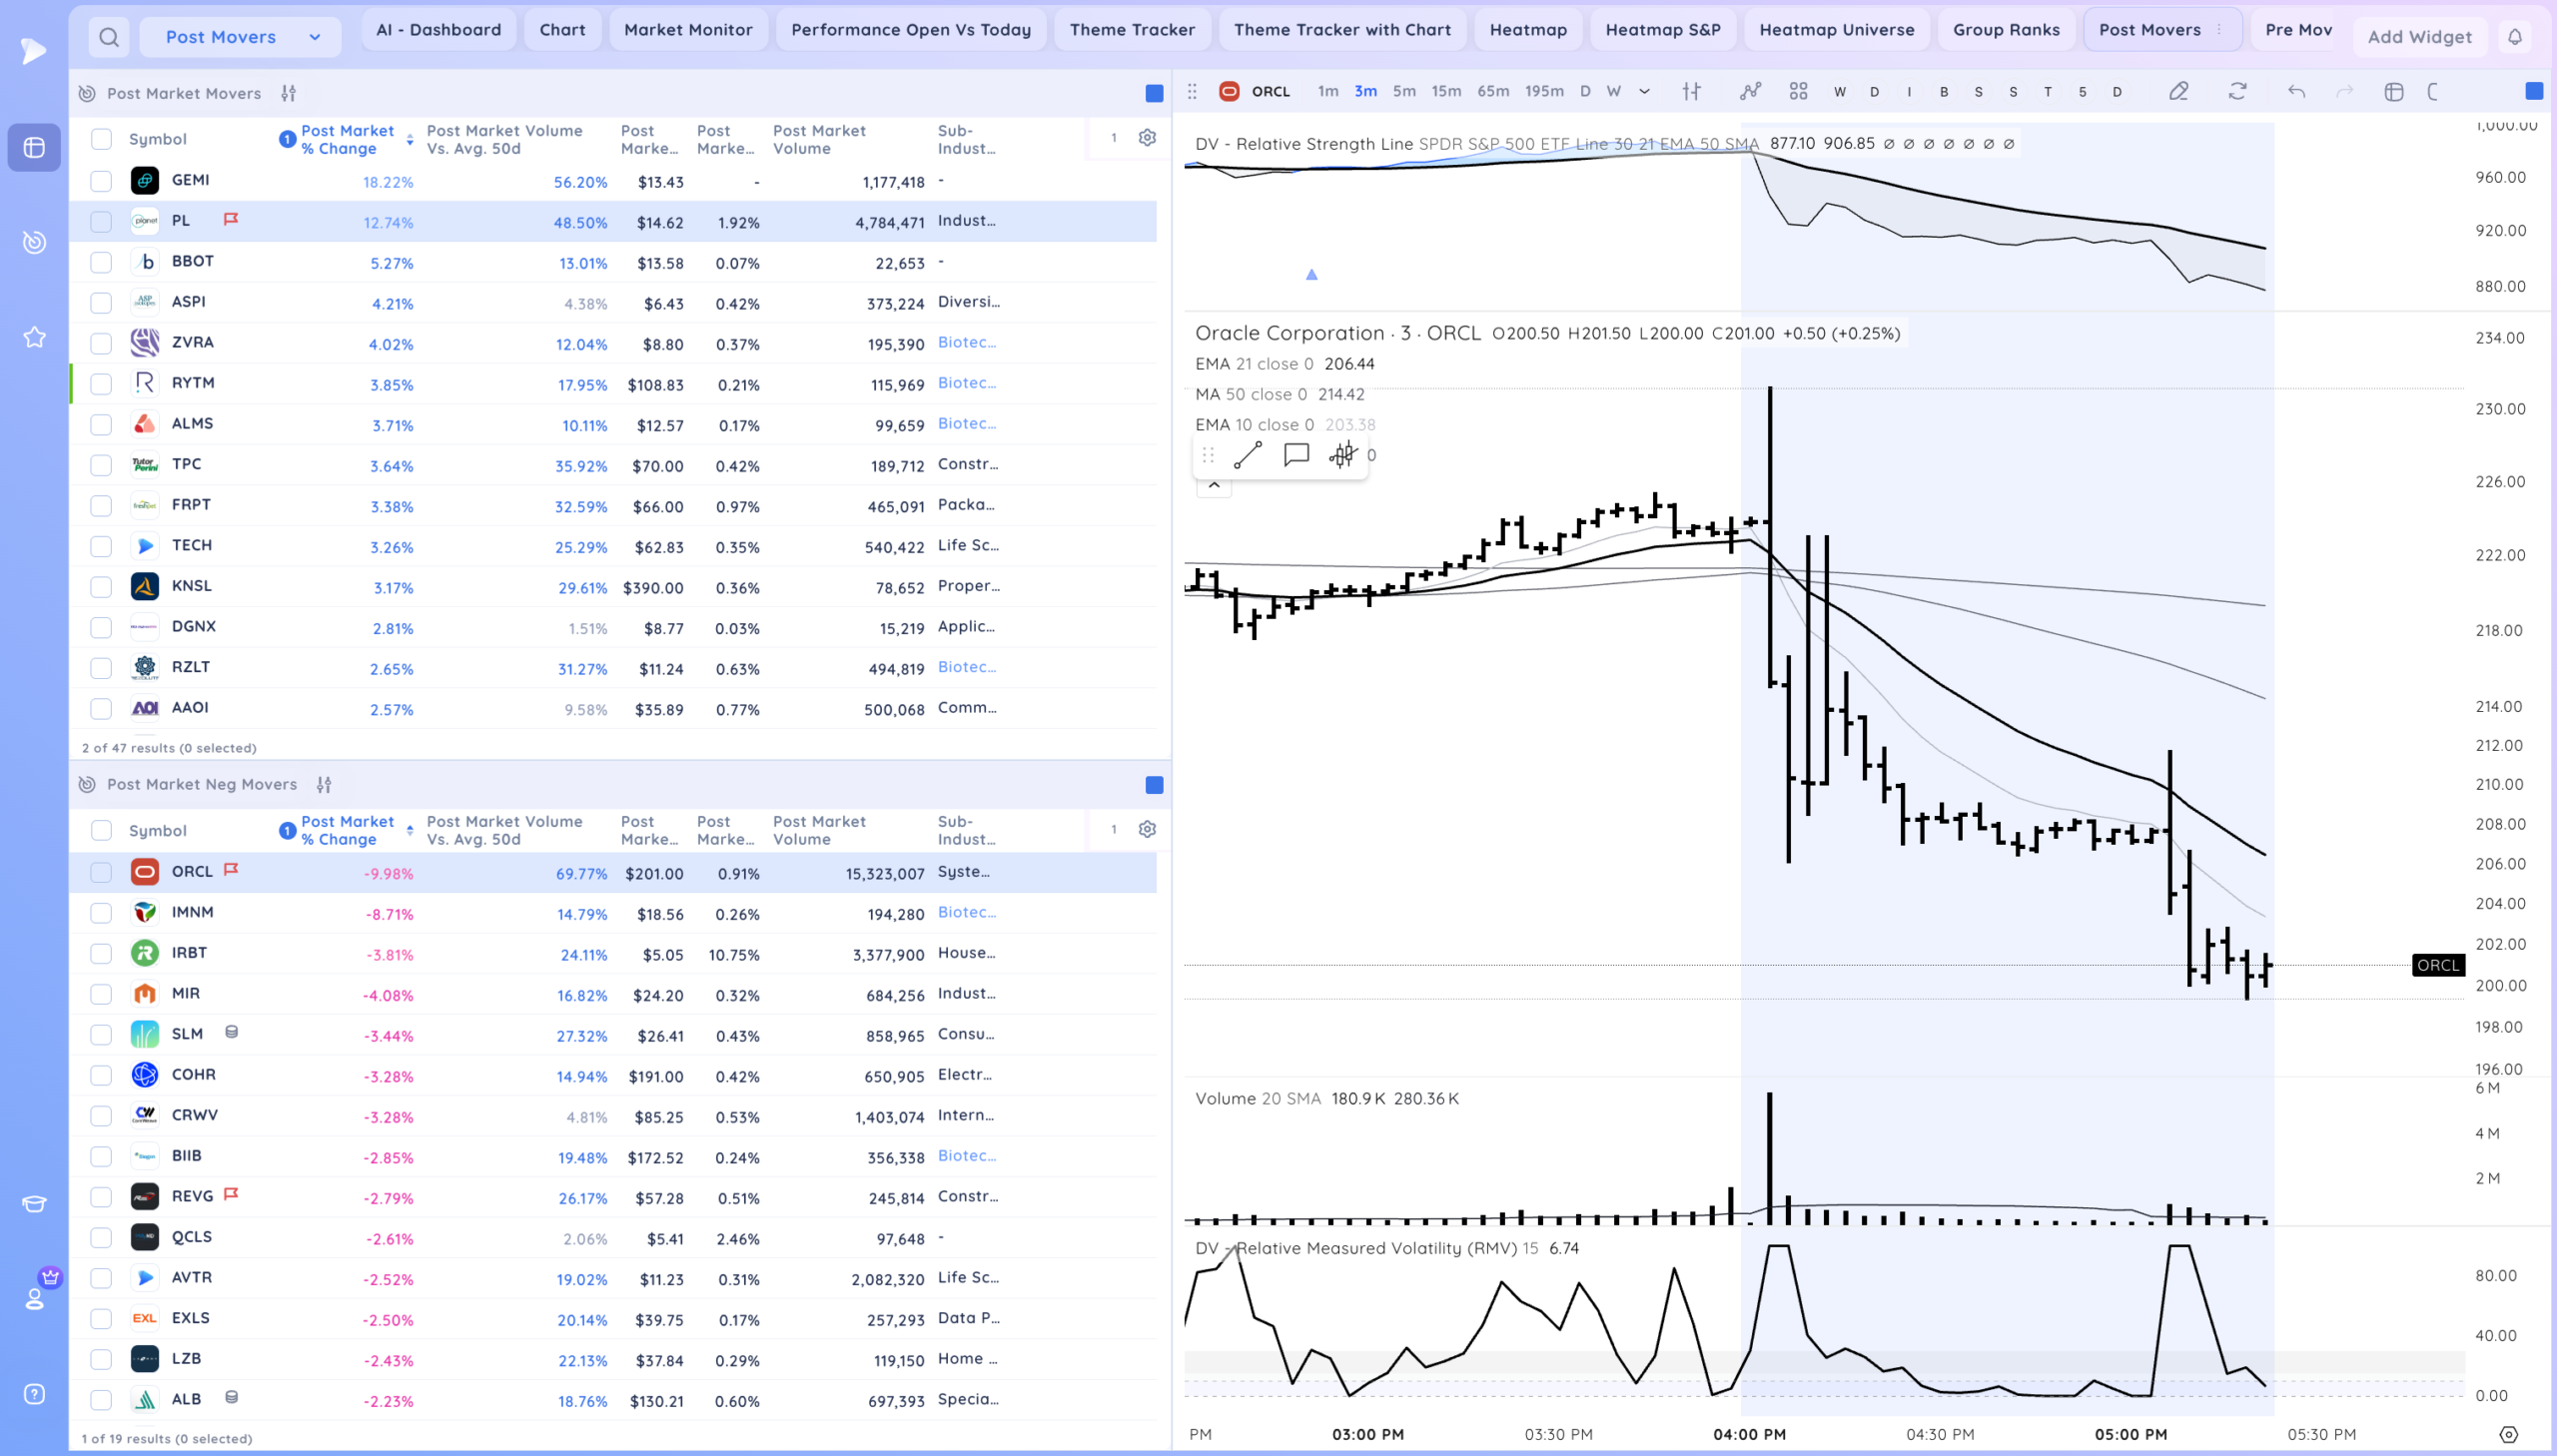Screen dimensions: 2557x1456
Task: Expand the more timeframes chevron after W
Action: pyautogui.click(x=1644, y=91)
